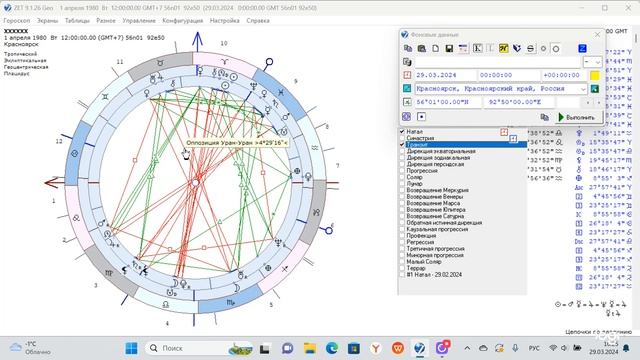Click the time offset field +00:00:00
640x360 pixels.
pyautogui.click(x=564, y=75)
